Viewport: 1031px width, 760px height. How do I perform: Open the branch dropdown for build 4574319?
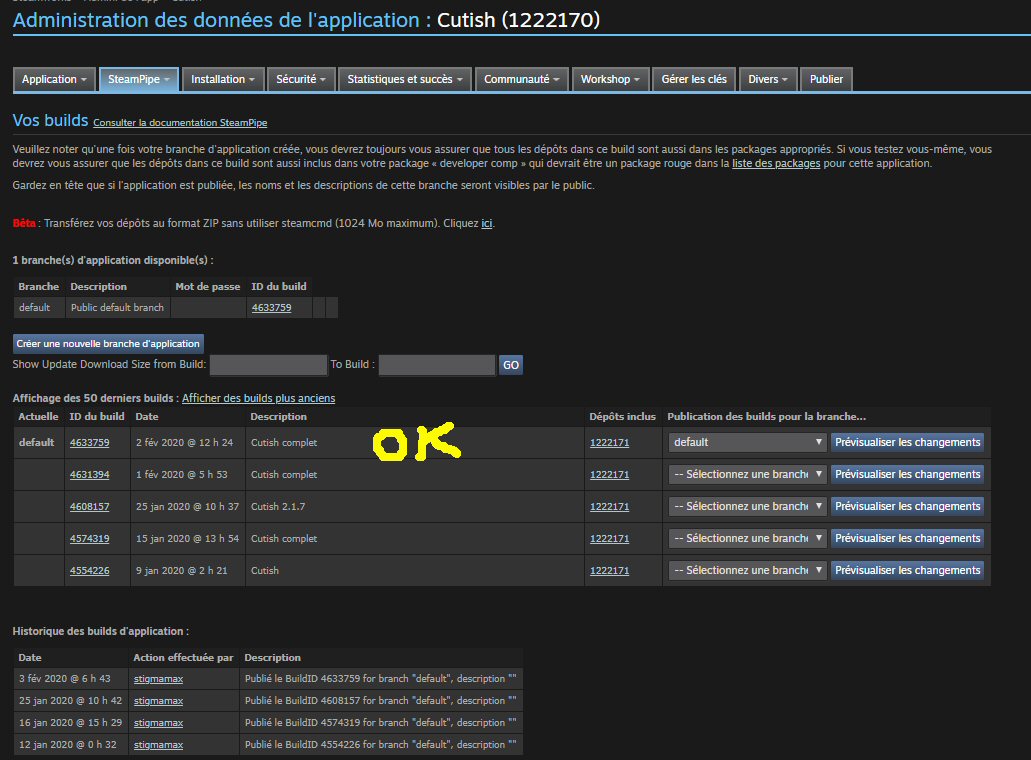click(747, 538)
